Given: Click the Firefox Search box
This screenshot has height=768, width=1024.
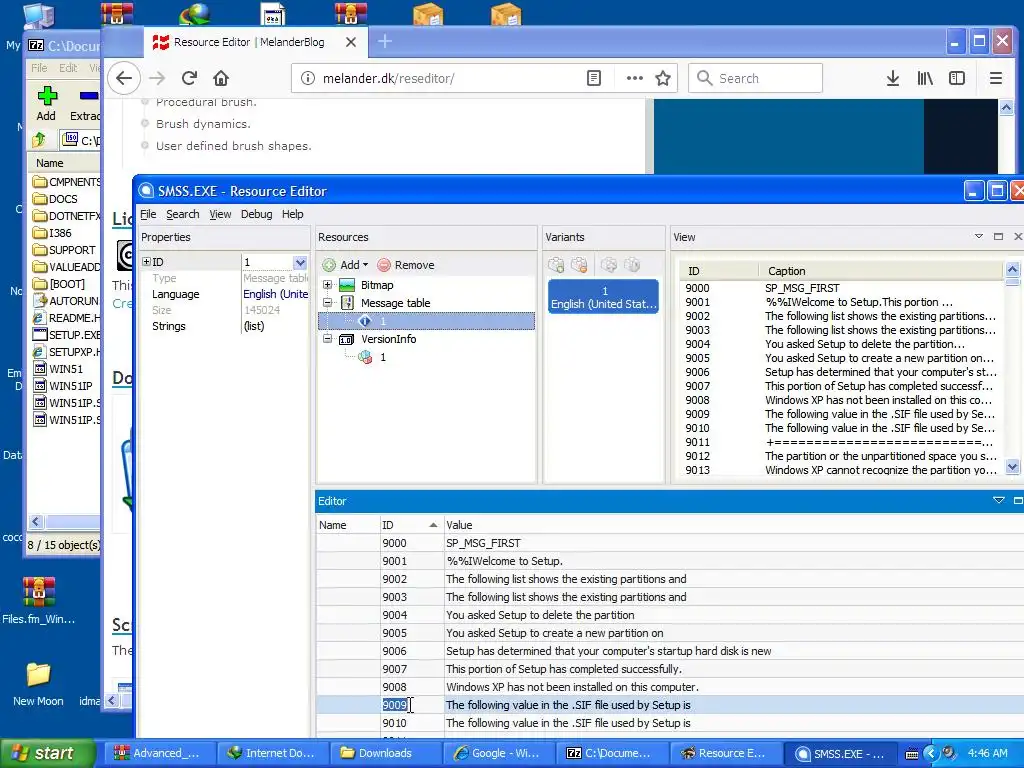Looking at the screenshot, I should tap(755, 78).
